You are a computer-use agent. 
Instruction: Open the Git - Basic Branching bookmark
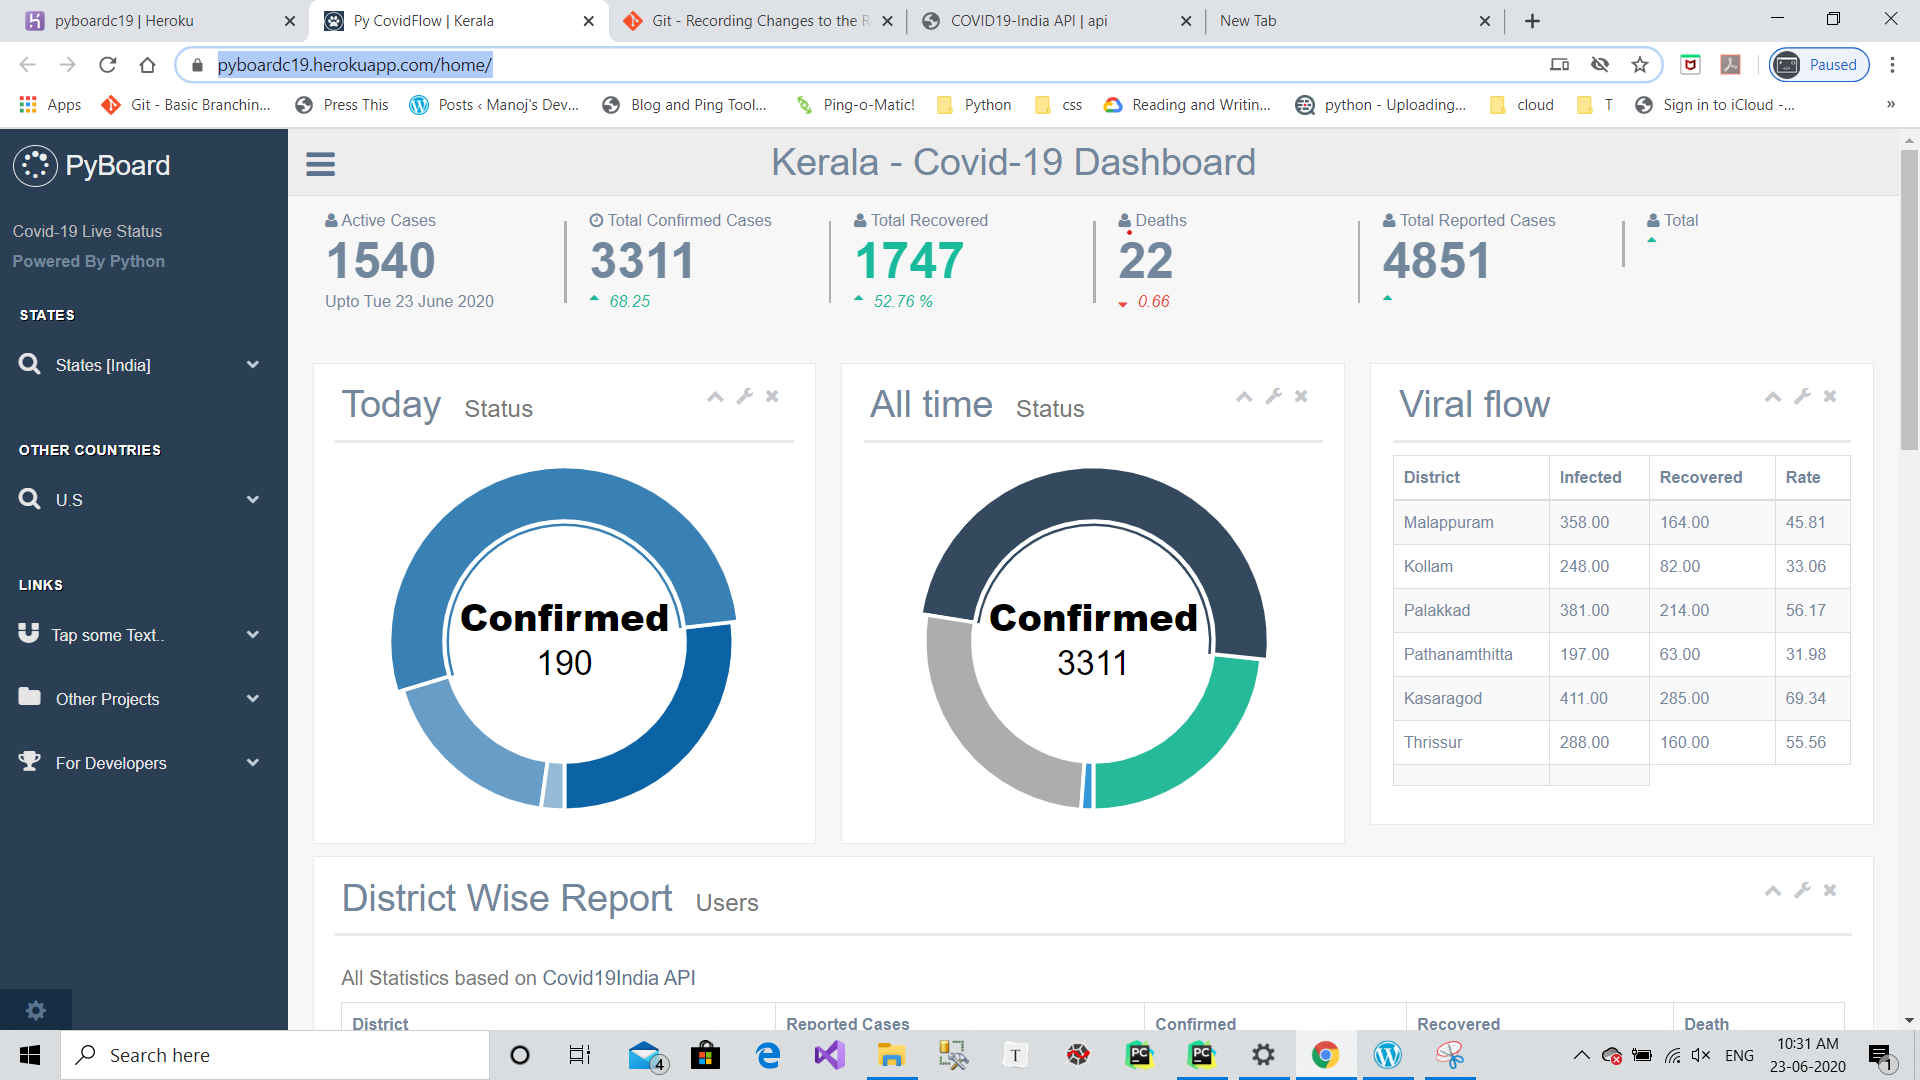[186, 105]
